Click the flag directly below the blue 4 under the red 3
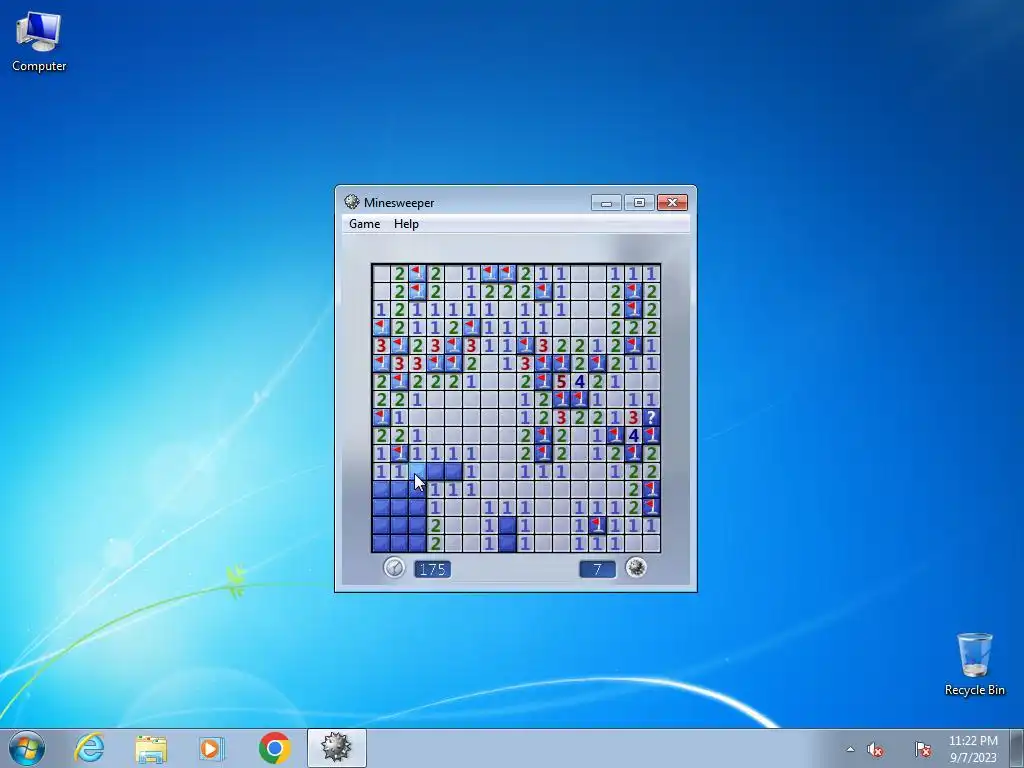Image resolution: width=1024 pixels, height=768 pixels. [x=633, y=453]
